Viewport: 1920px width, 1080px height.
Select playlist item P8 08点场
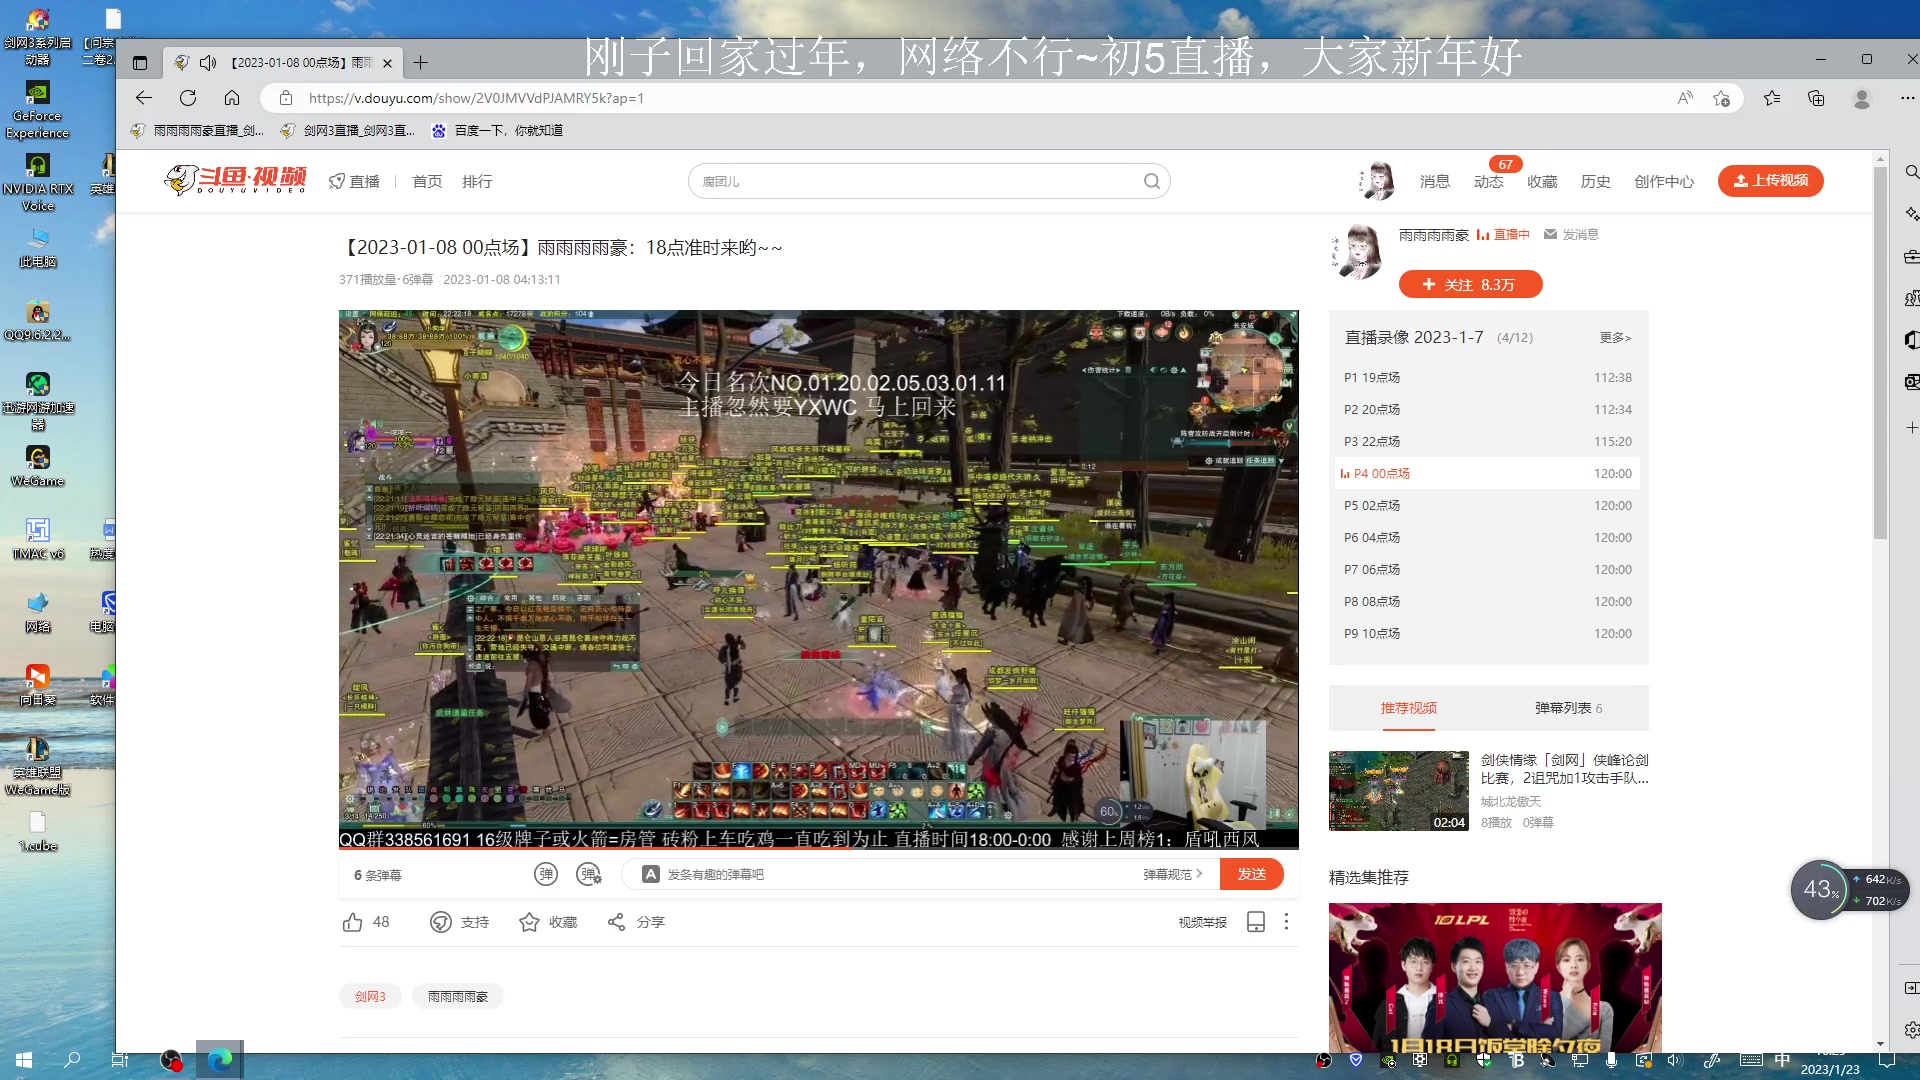(x=1488, y=601)
